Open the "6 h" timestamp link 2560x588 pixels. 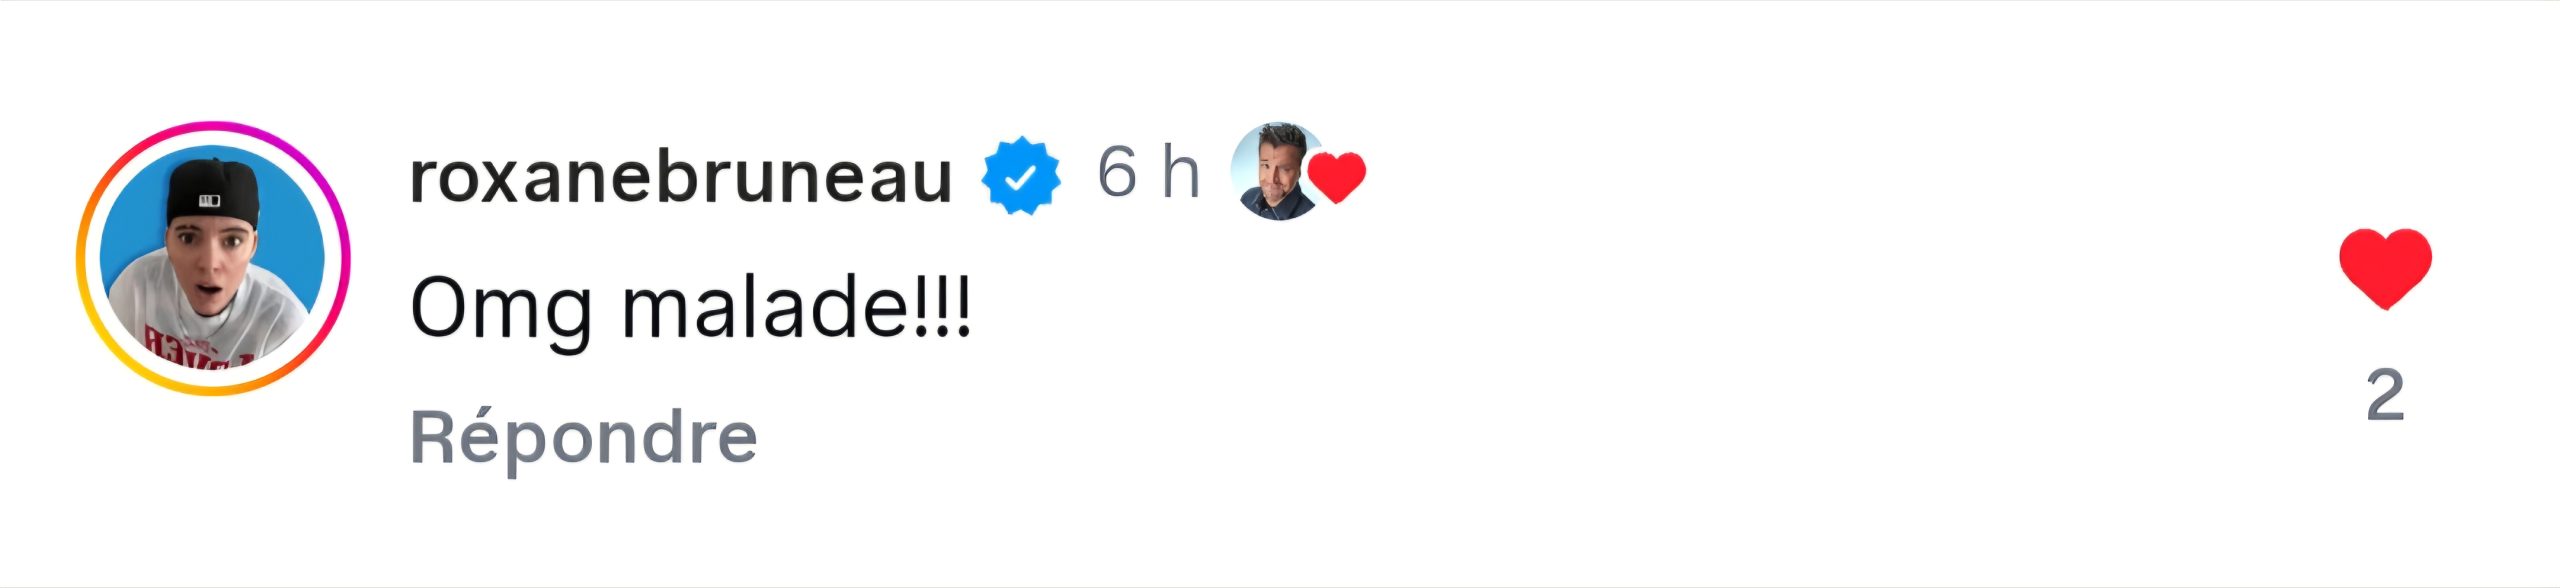tap(1147, 172)
